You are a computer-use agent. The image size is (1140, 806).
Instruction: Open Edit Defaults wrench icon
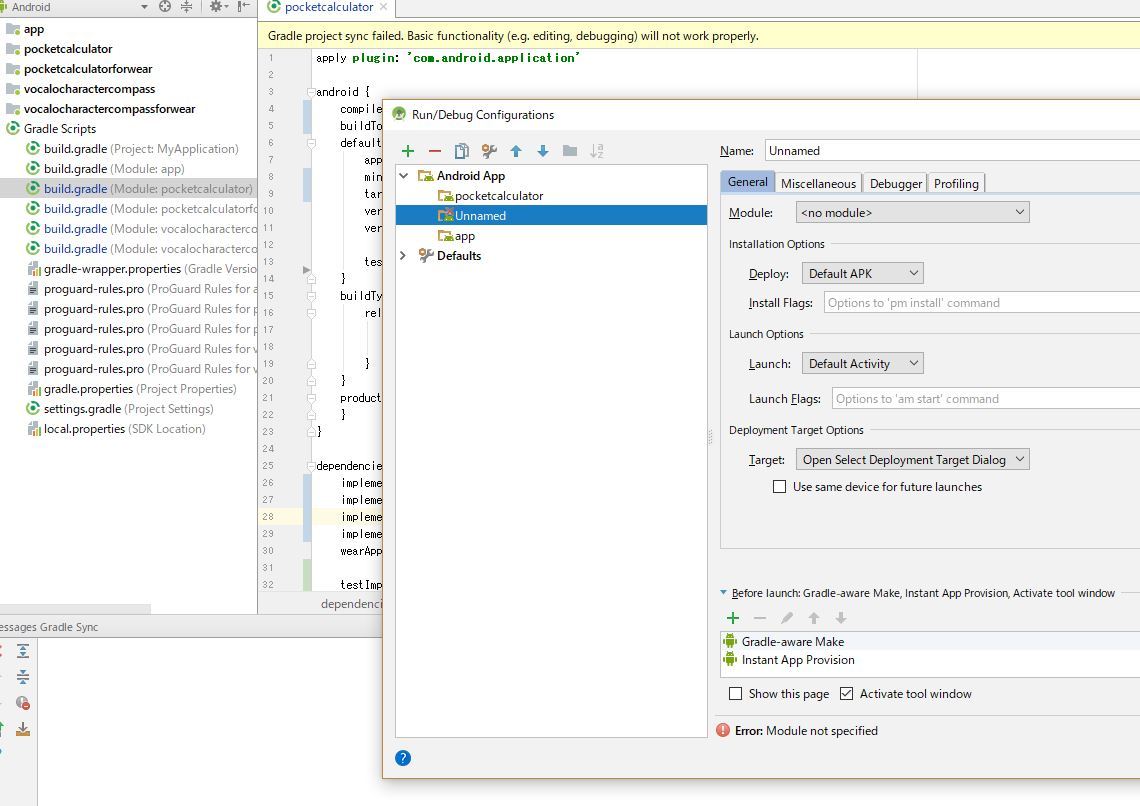pos(489,151)
